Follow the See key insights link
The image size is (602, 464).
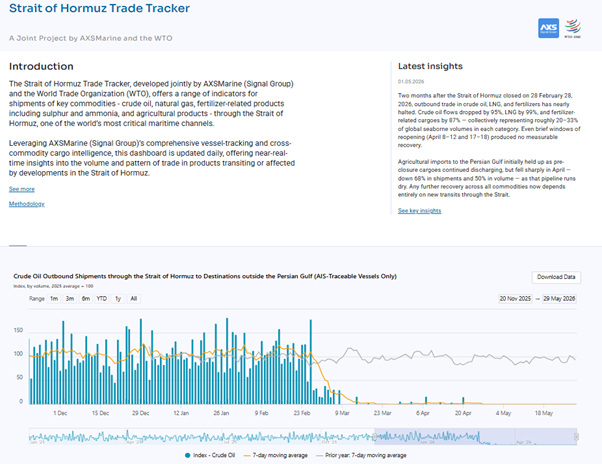coord(419,211)
